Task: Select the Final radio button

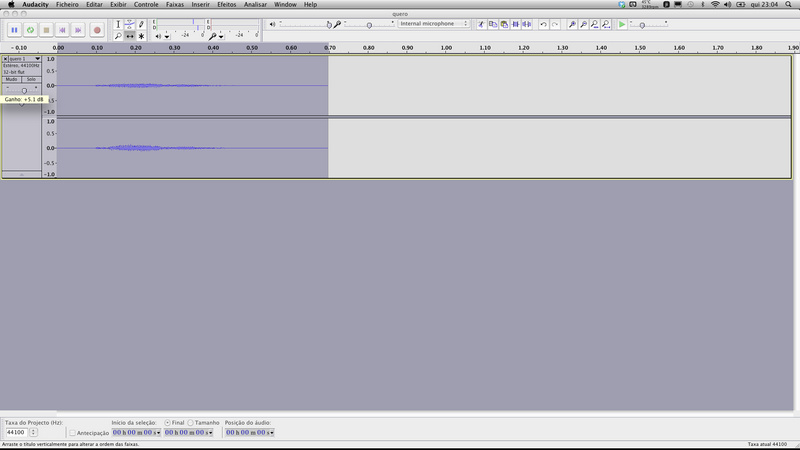Action: [166, 422]
